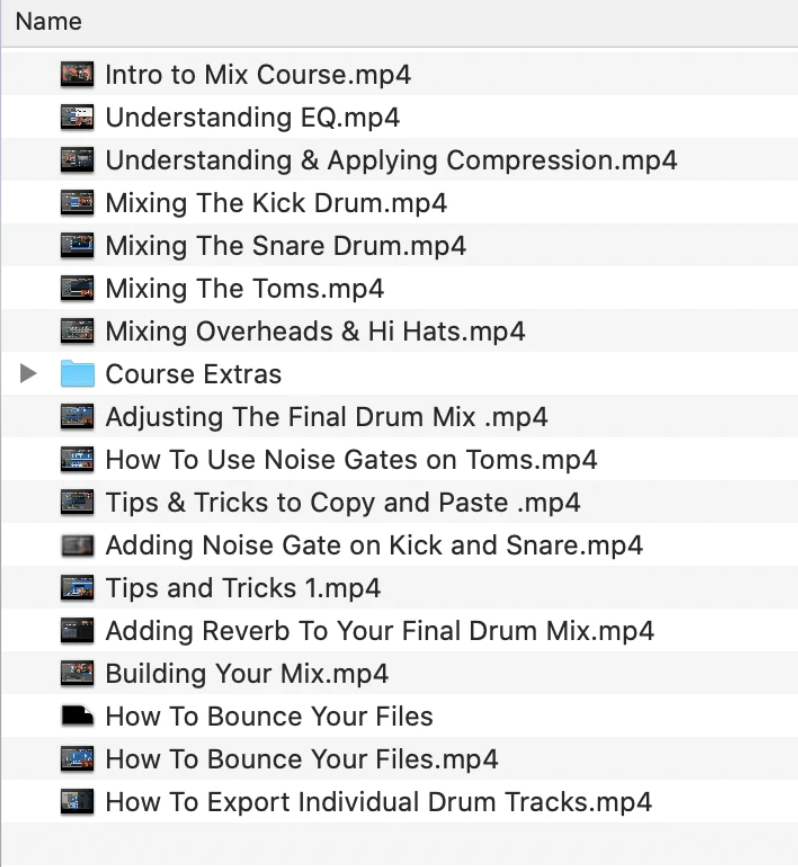Sort files by the Name column header

click(48, 21)
